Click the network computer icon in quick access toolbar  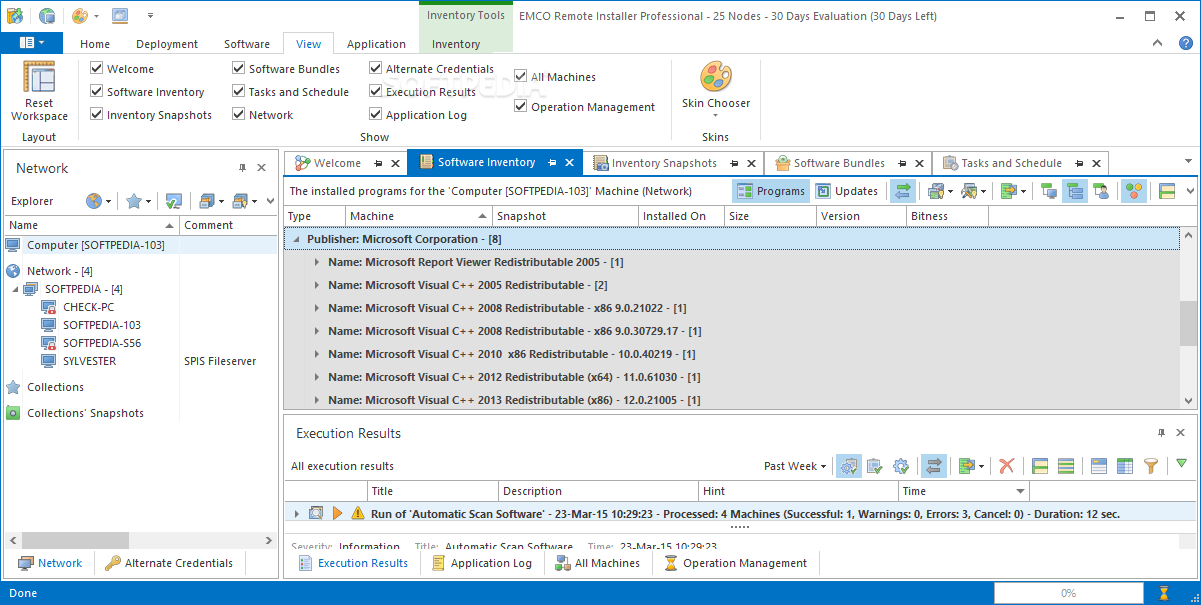(47, 16)
